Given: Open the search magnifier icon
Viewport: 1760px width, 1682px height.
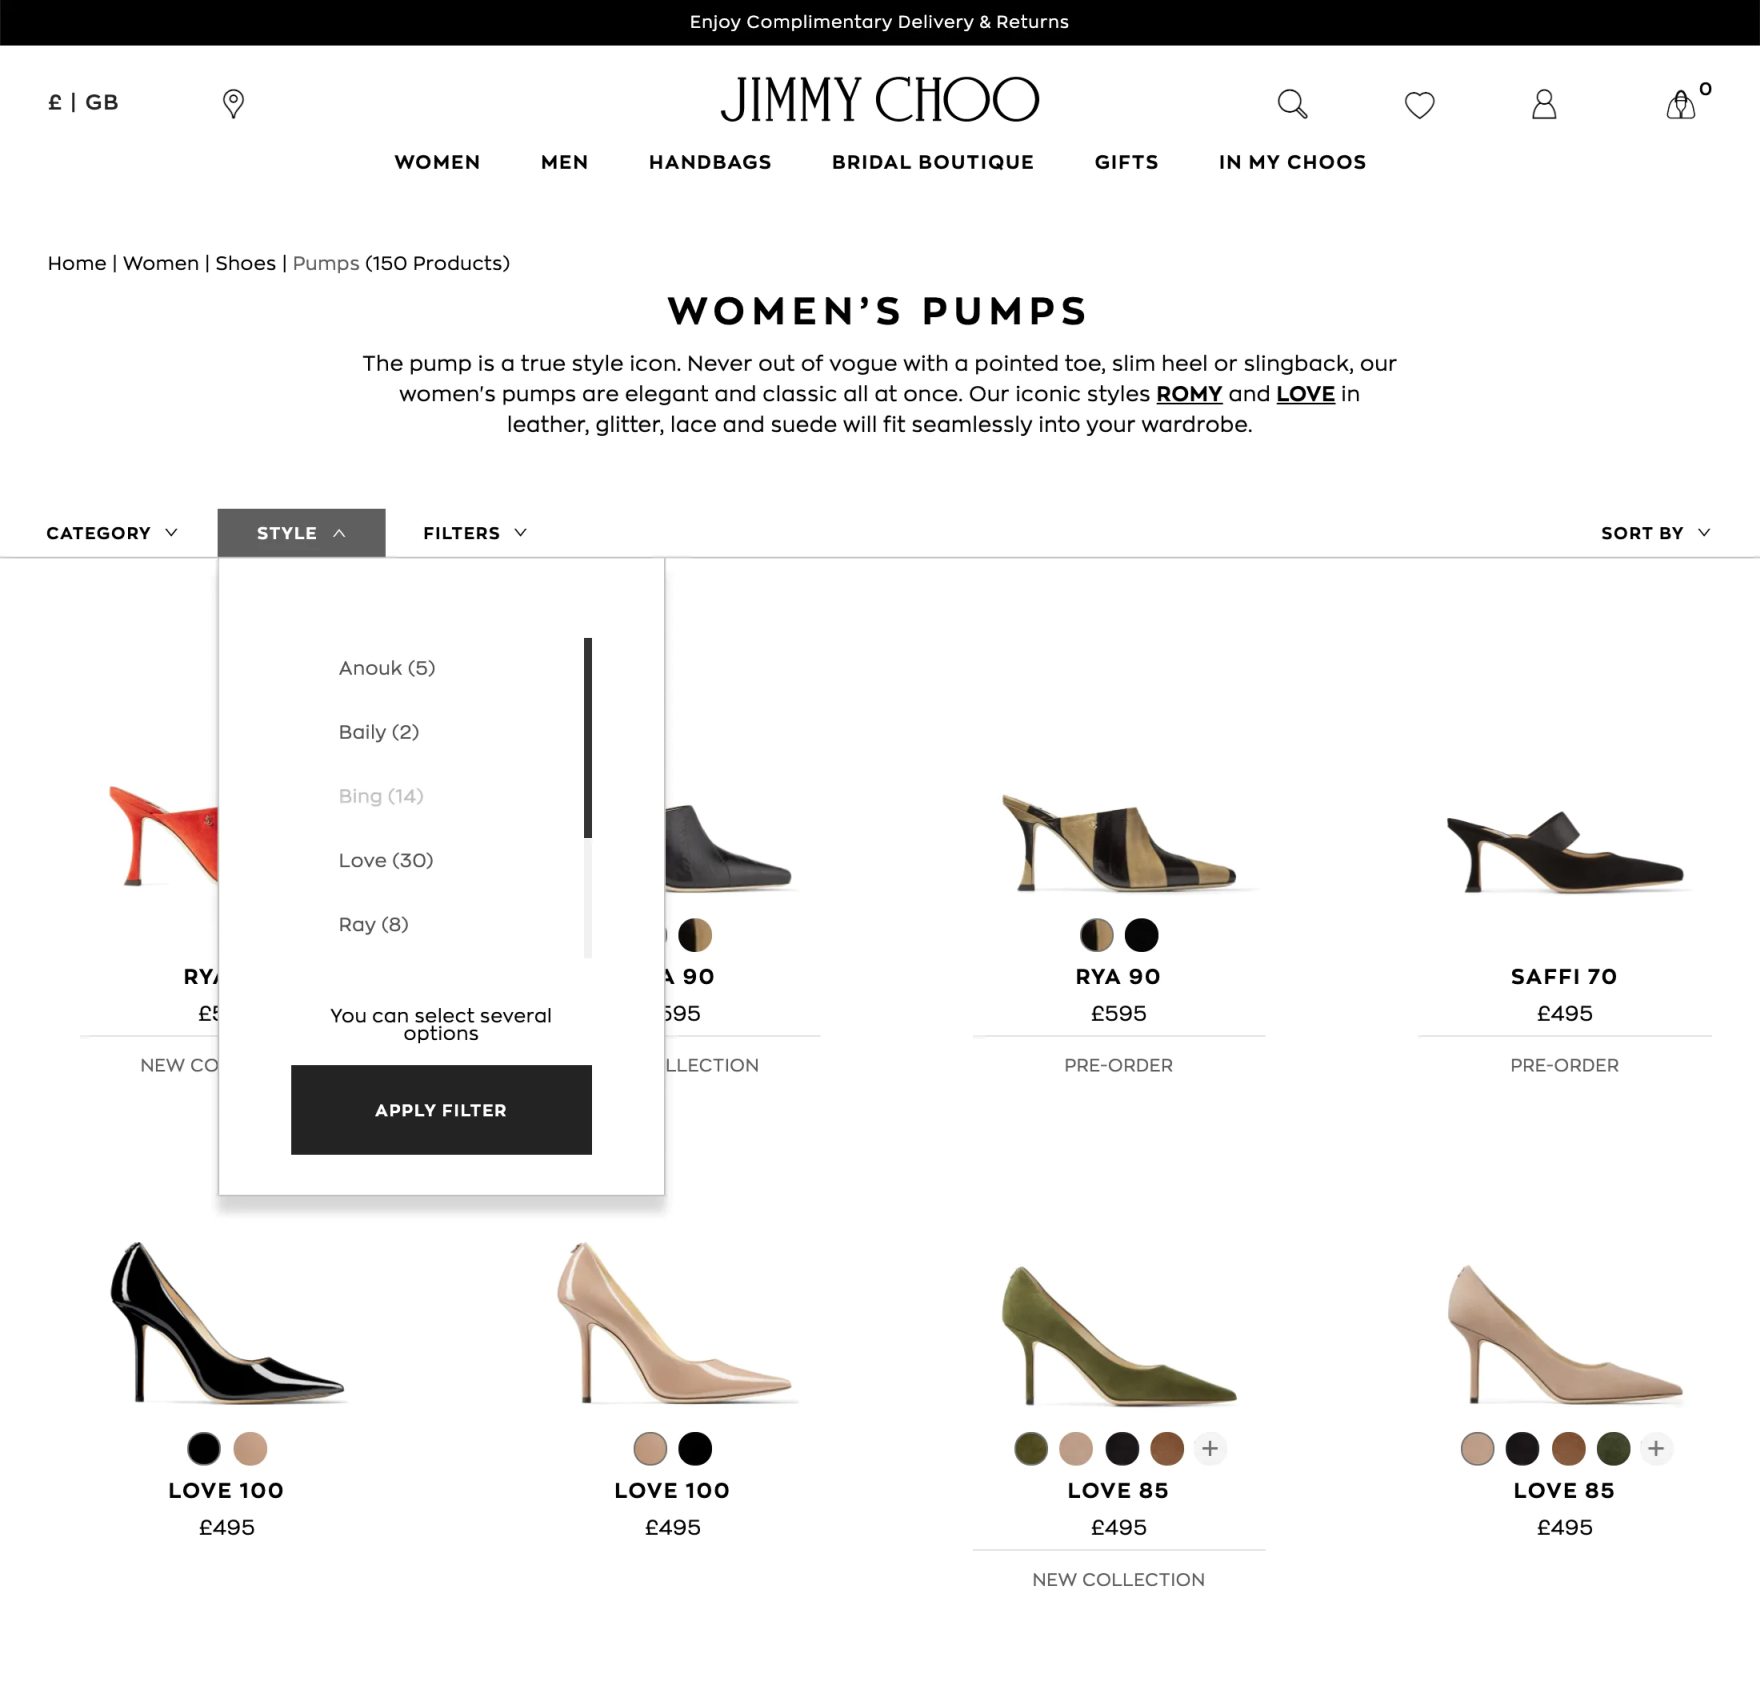Looking at the screenshot, I should [x=1292, y=104].
